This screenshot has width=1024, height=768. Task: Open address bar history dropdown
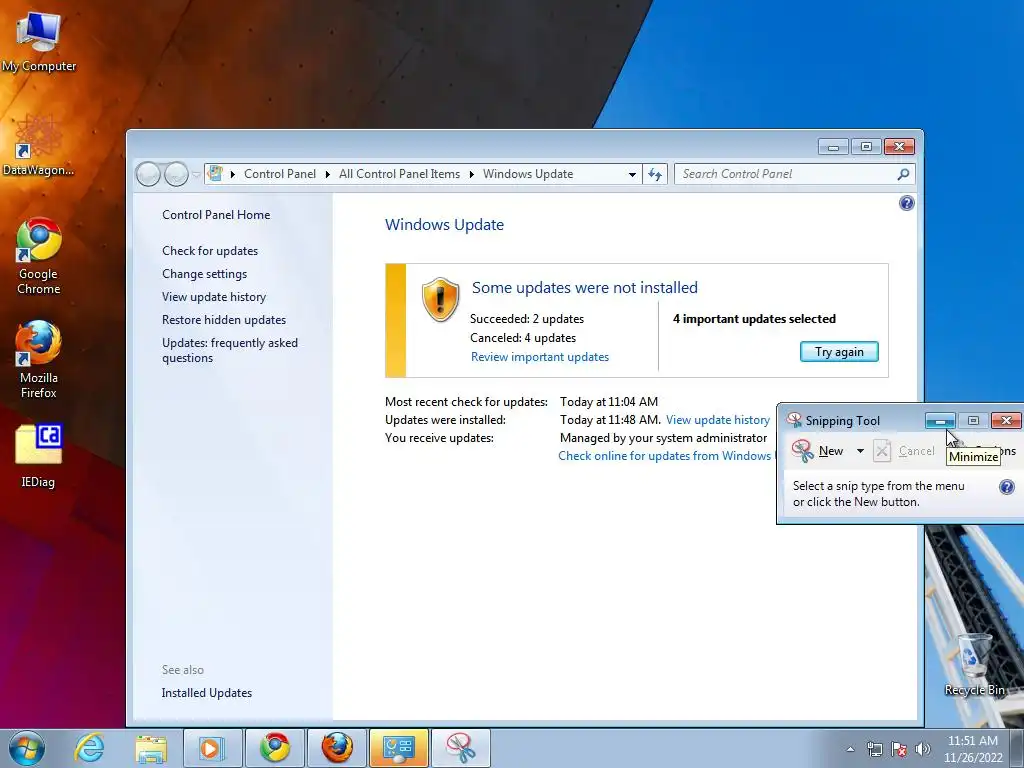[632, 174]
